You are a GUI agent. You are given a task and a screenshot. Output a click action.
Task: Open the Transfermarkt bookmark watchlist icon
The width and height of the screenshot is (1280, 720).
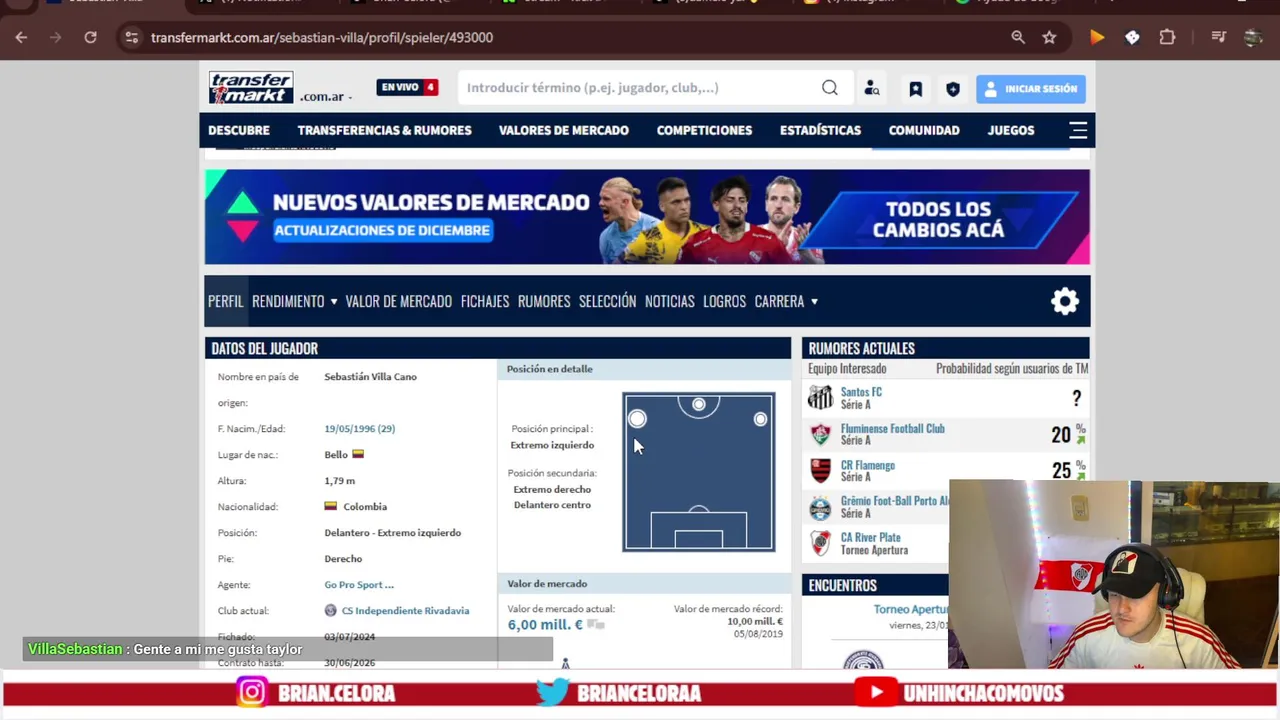click(915, 89)
